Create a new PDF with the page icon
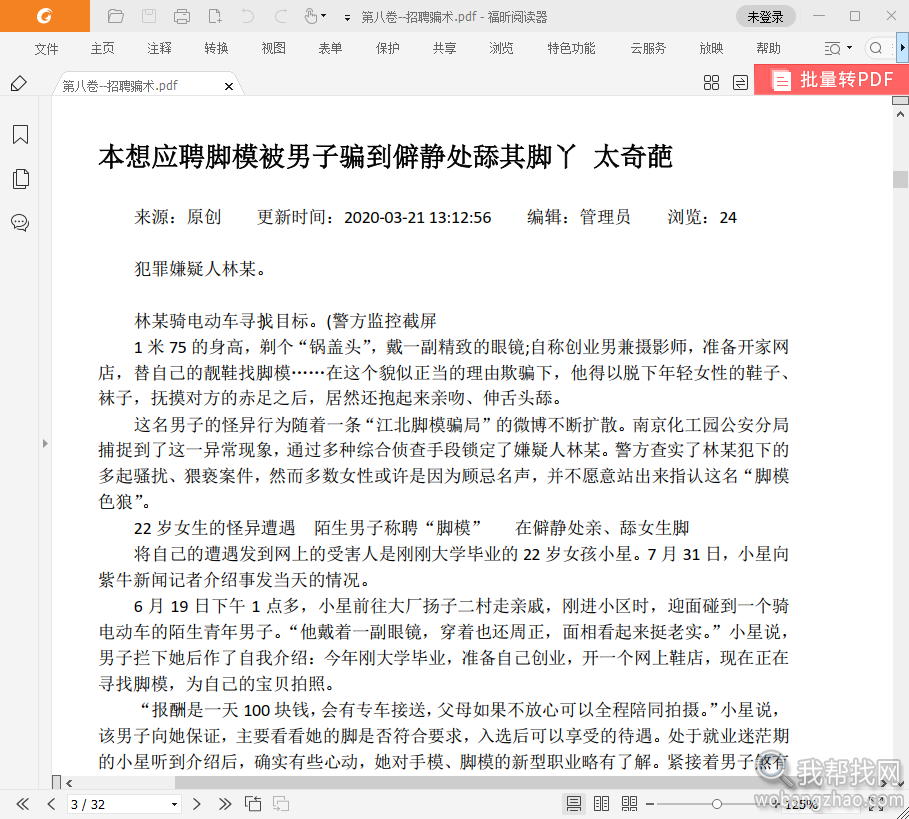The width and height of the screenshot is (909, 819). (215, 16)
